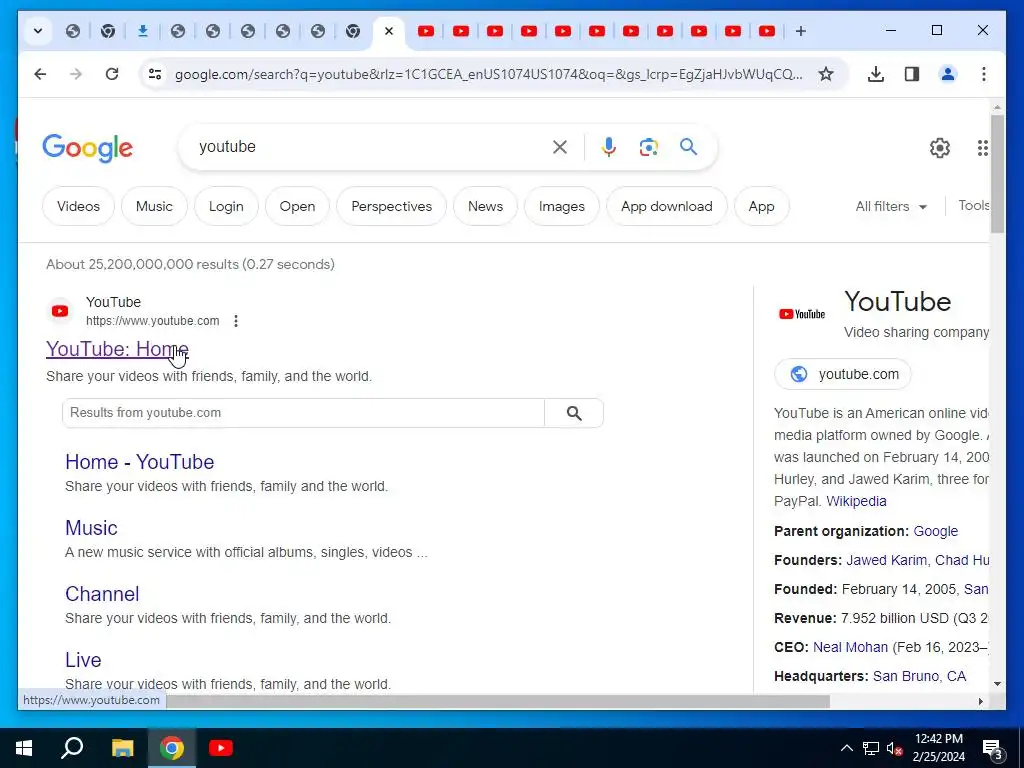Image resolution: width=1024 pixels, height=768 pixels.
Task: Submit search with the magnifier icon
Action: 688,146
